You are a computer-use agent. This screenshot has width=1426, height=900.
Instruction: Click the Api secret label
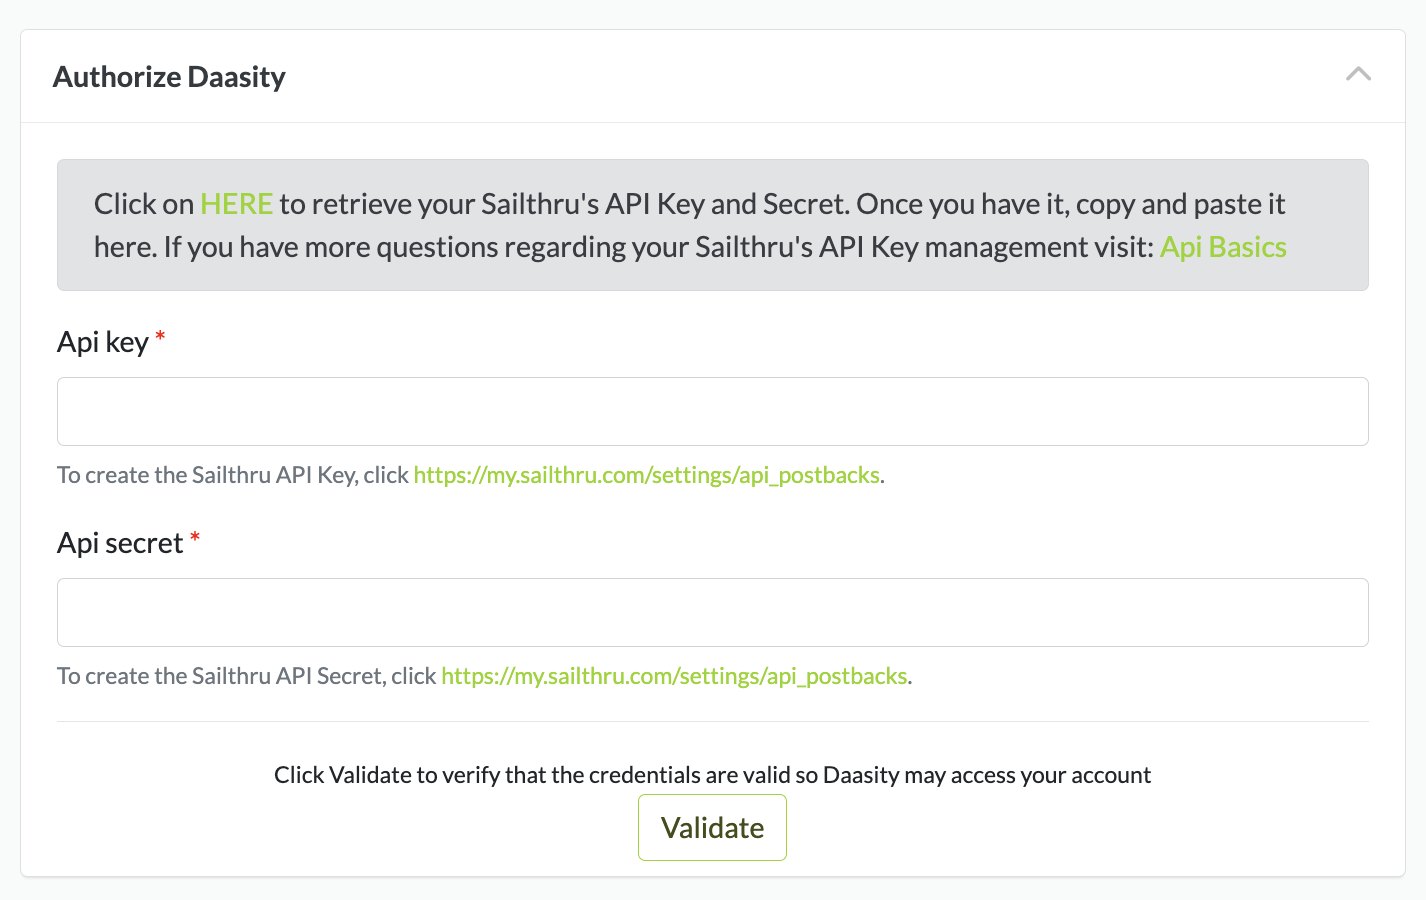click(x=120, y=544)
